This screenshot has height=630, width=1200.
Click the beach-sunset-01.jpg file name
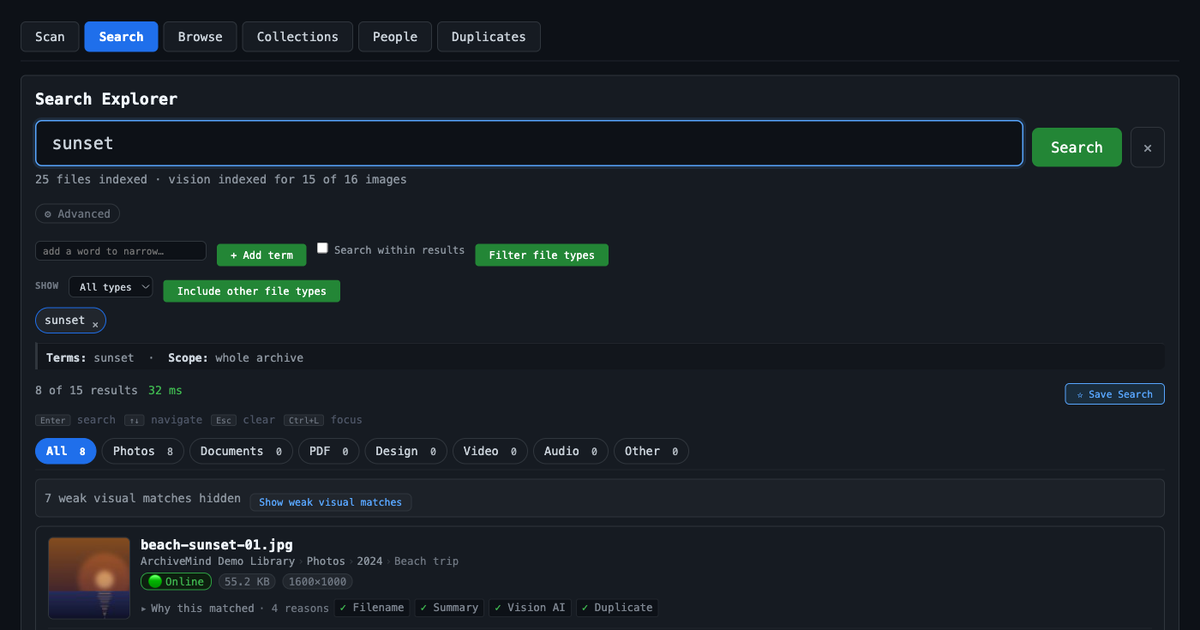coord(217,544)
